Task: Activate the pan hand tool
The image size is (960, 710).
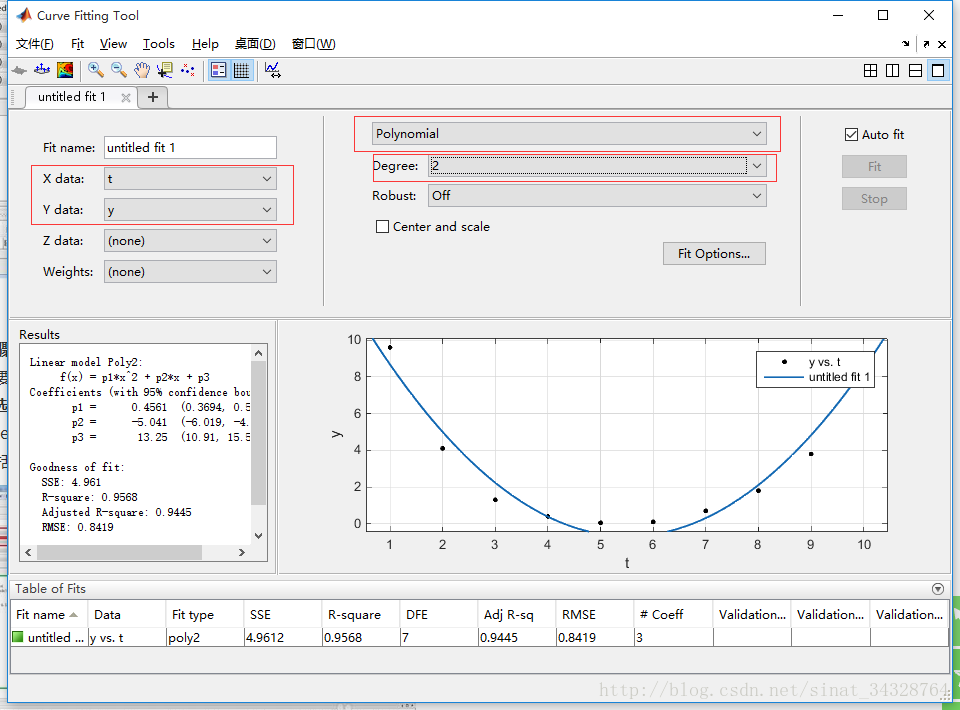Action: (142, 70)
